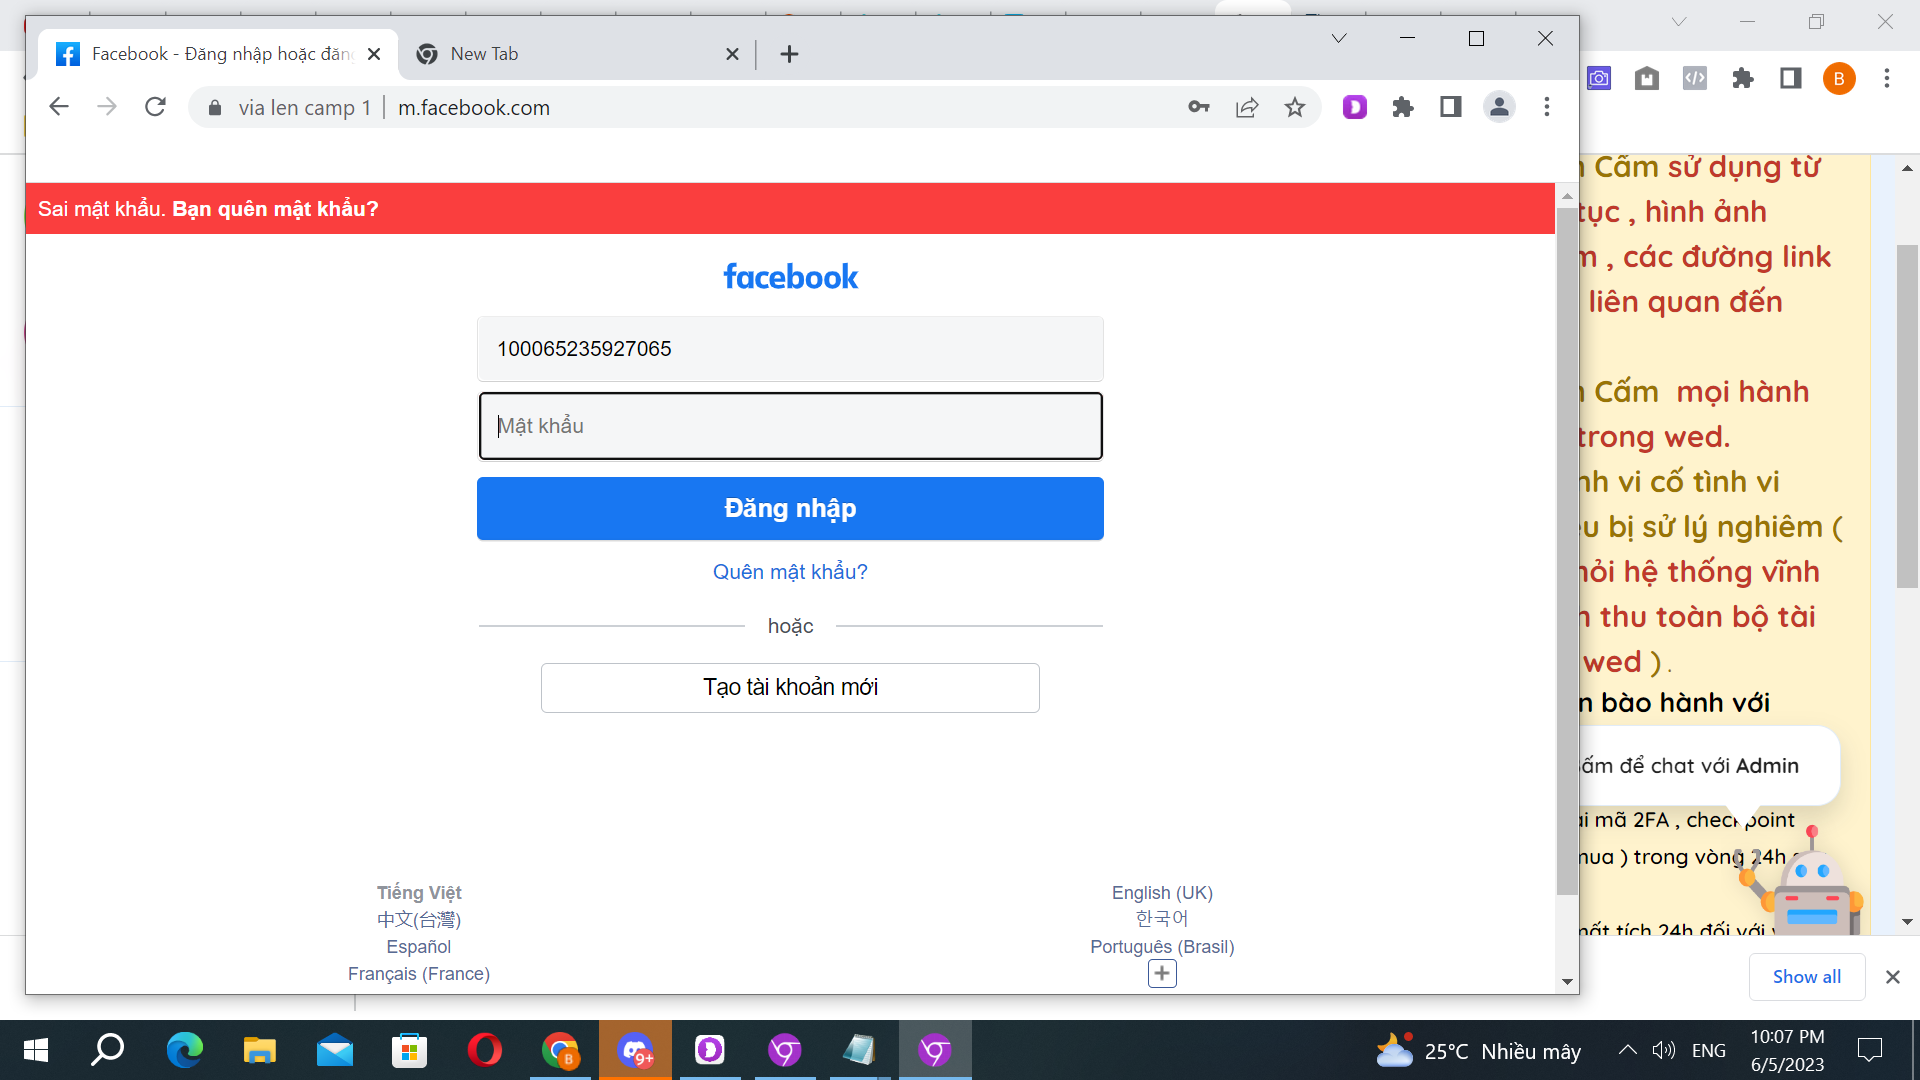
Task: Click the Tạo tài khoản mới button
Action: point(790,687)
